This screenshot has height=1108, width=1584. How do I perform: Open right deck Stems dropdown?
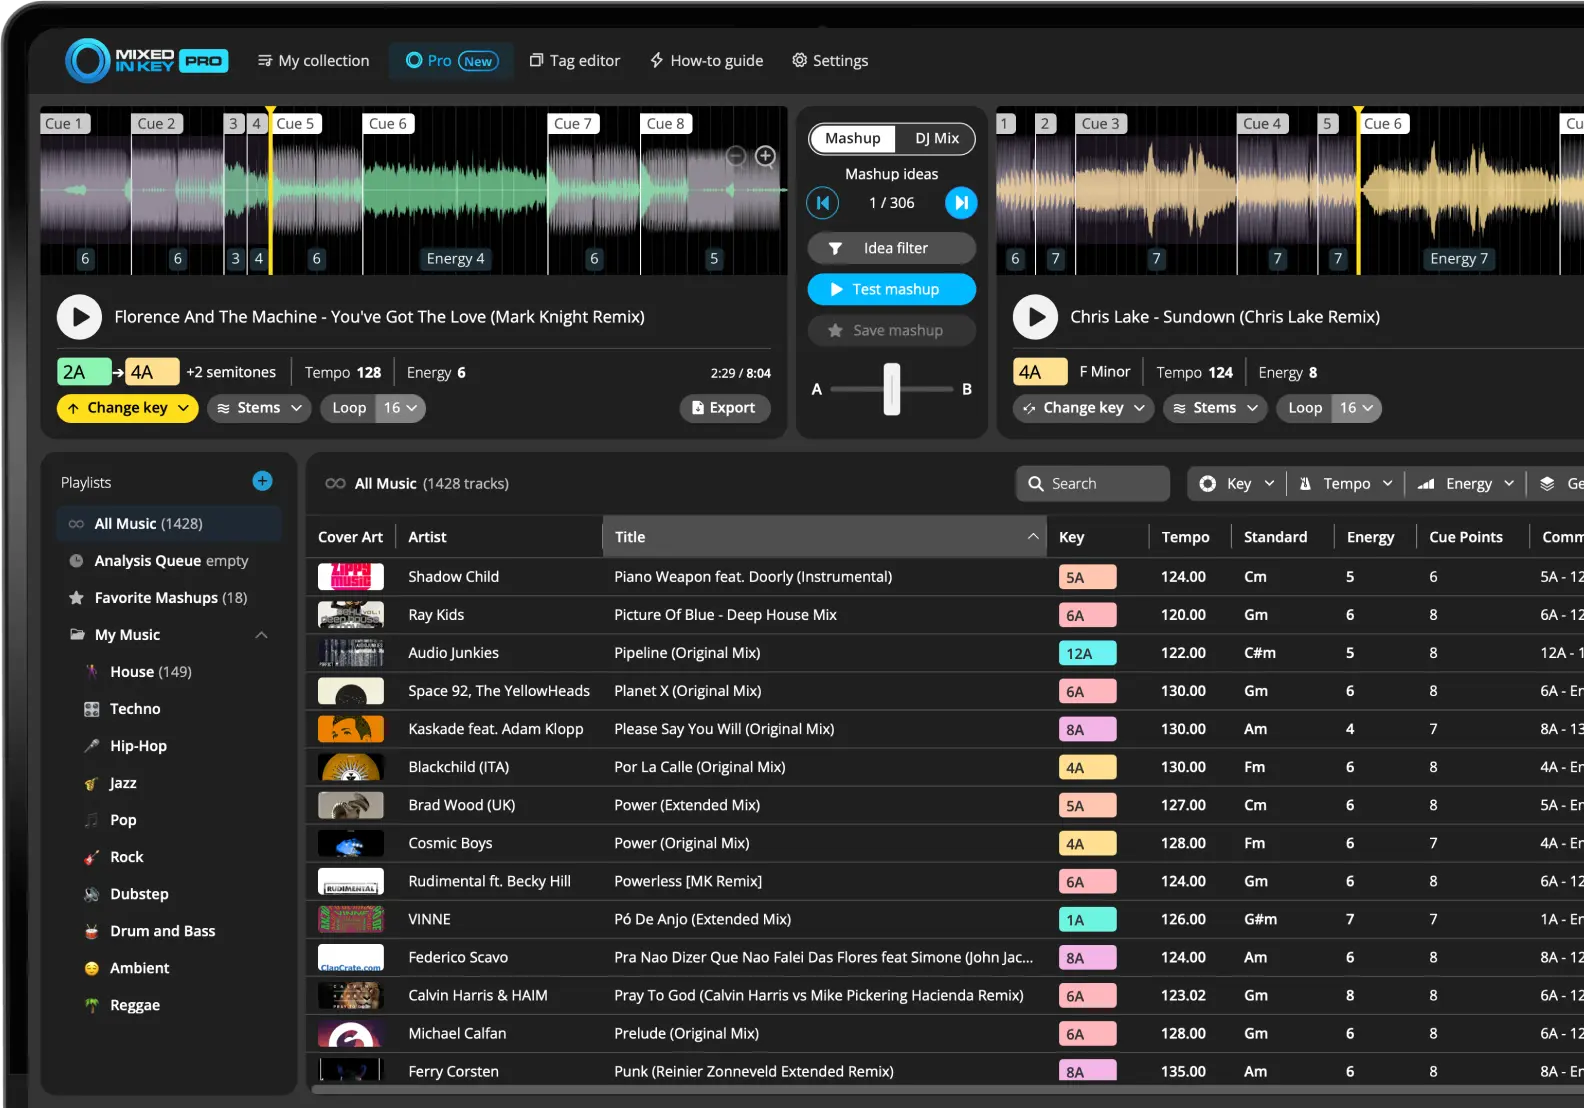click(1215, 408)
